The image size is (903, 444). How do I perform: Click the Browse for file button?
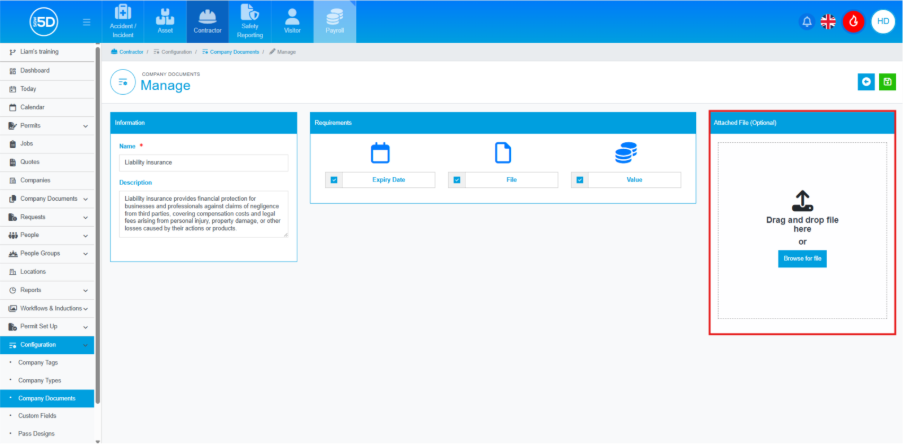(x=802, y=259)
